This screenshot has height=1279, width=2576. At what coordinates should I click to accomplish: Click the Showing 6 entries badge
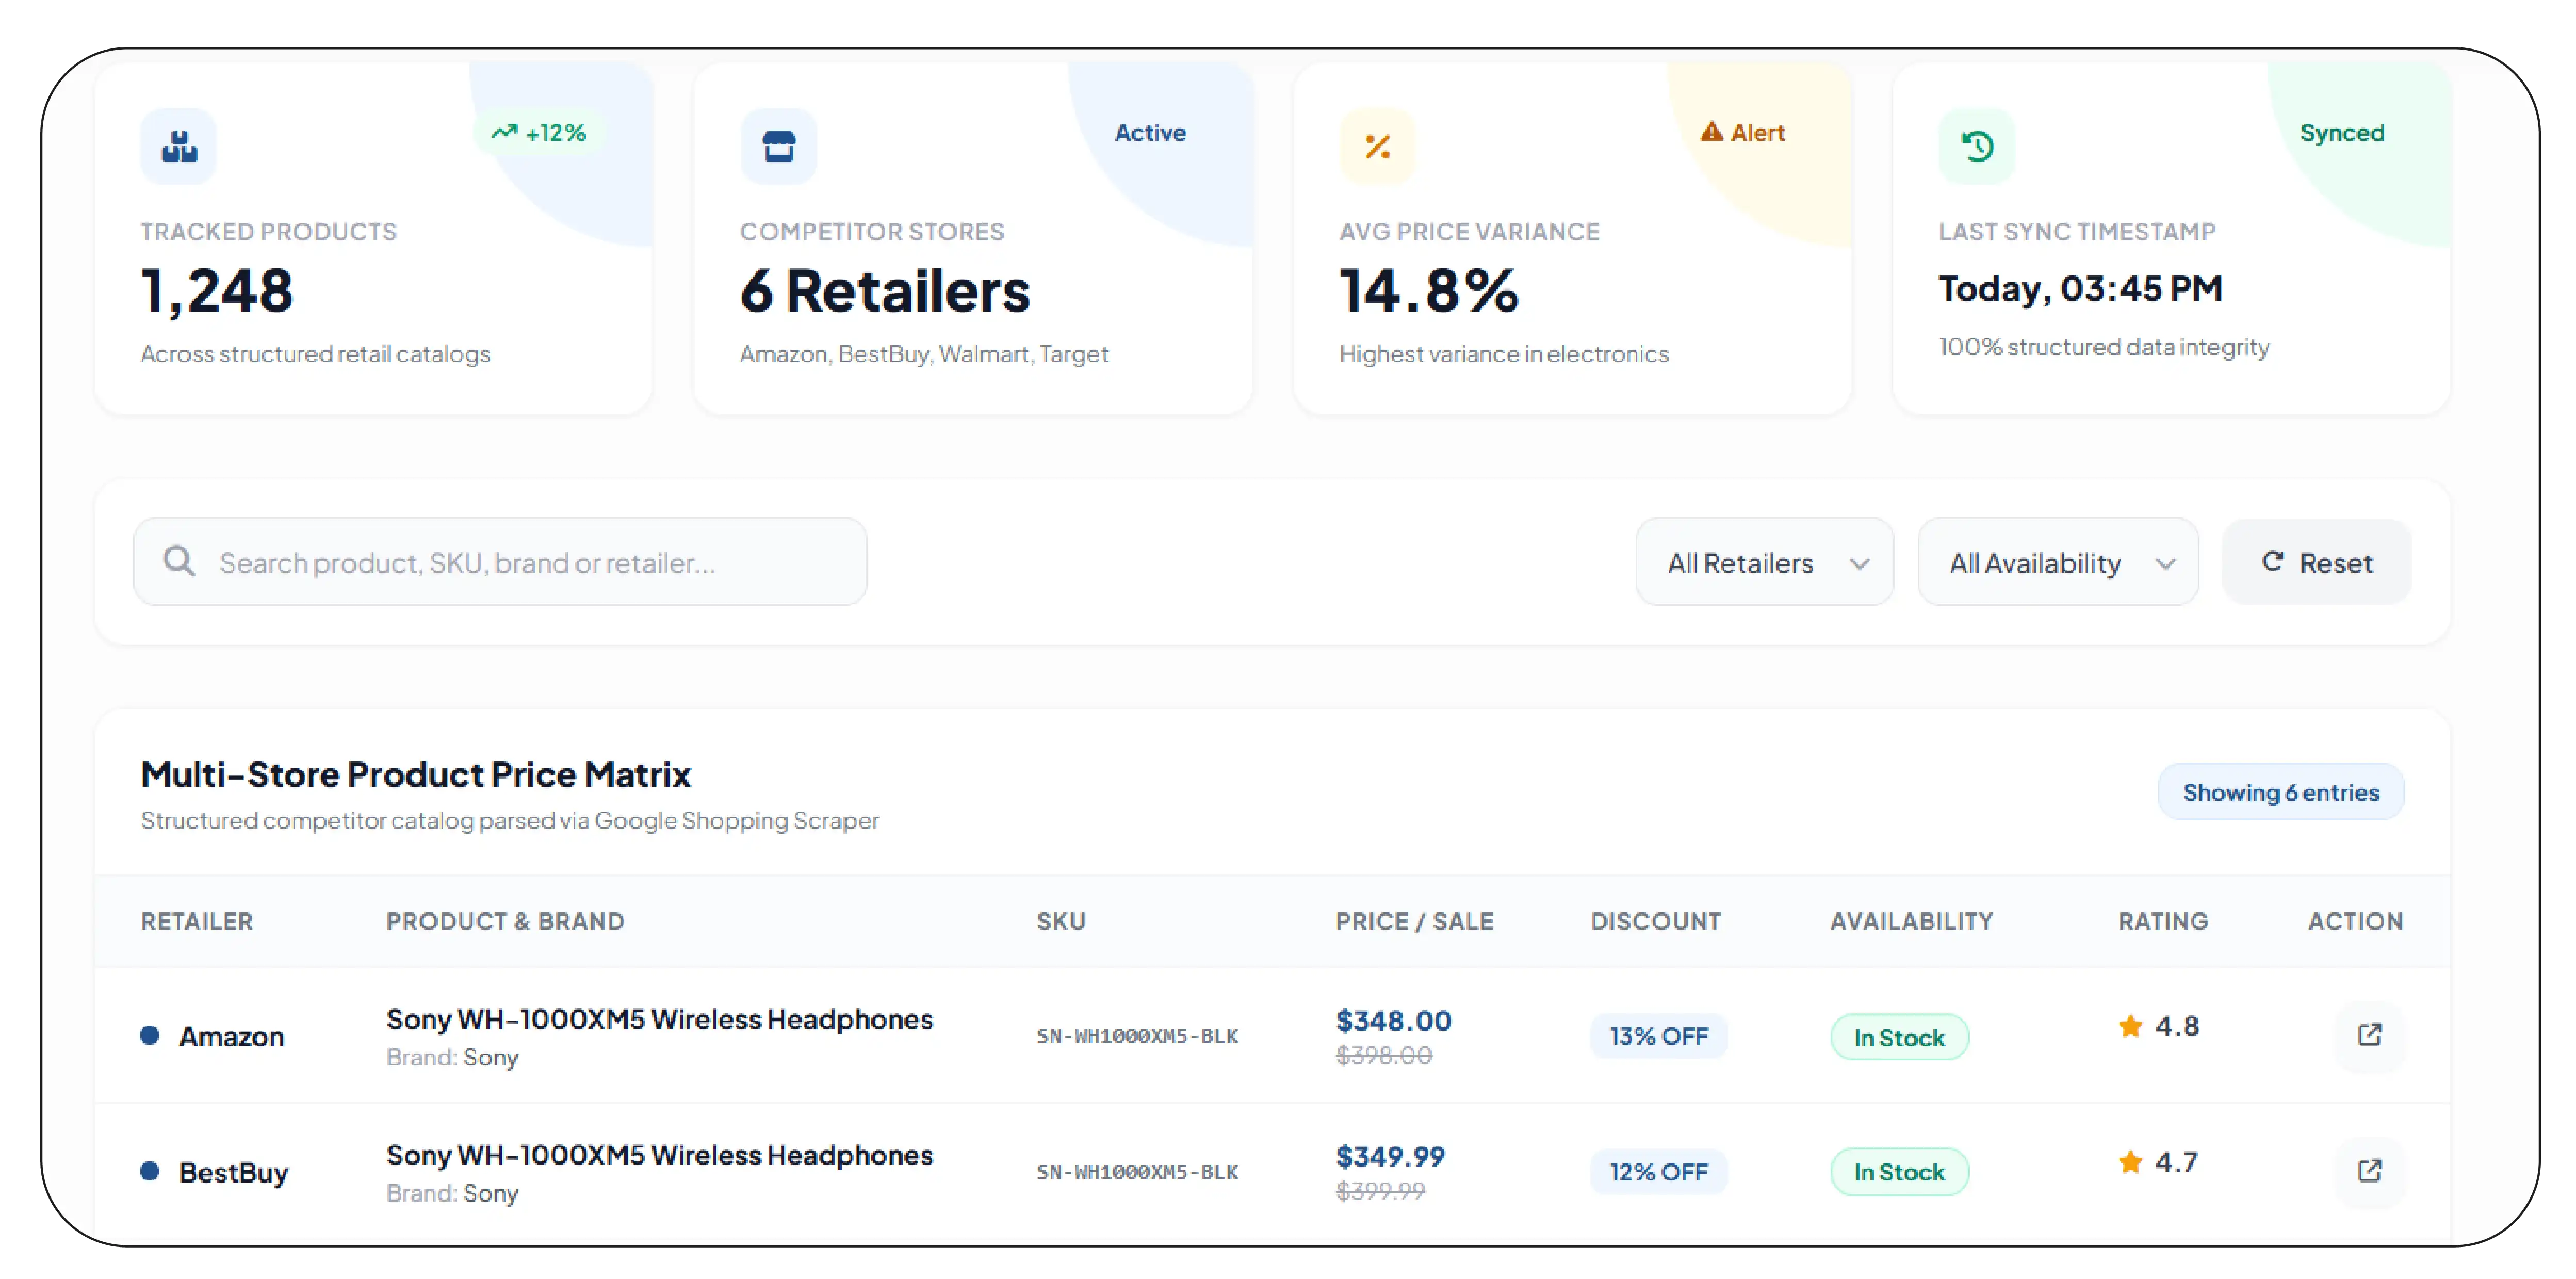(x=2280, y=792)
